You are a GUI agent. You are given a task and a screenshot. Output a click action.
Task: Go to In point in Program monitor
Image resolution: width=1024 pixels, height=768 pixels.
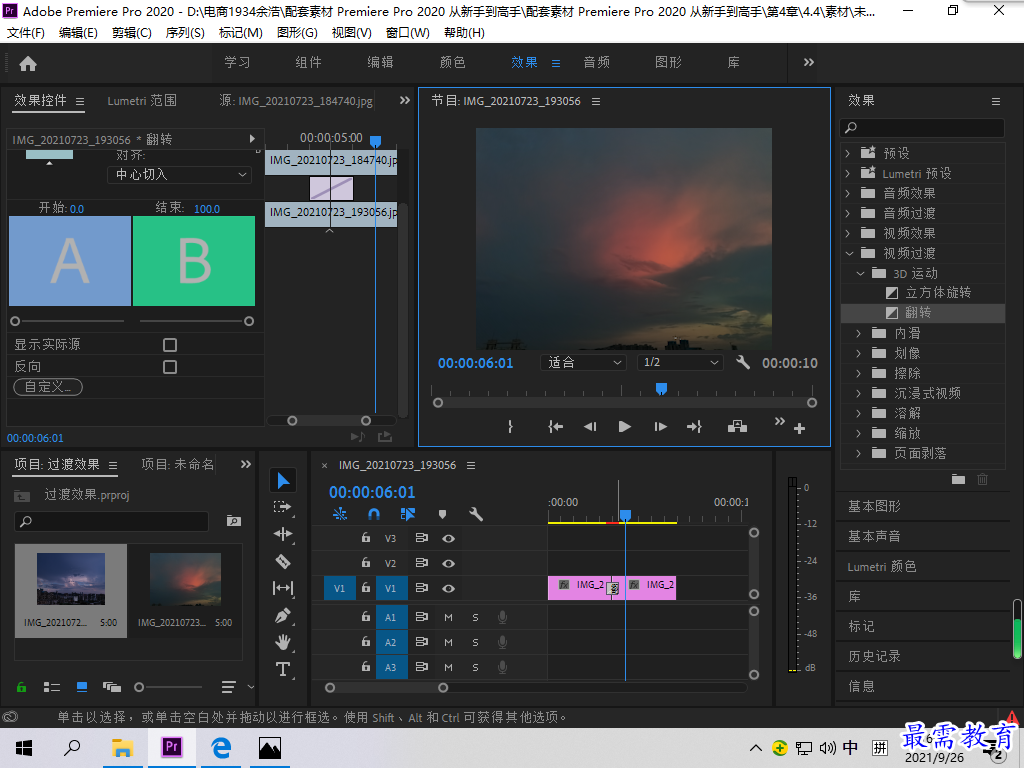pos(555,426)
